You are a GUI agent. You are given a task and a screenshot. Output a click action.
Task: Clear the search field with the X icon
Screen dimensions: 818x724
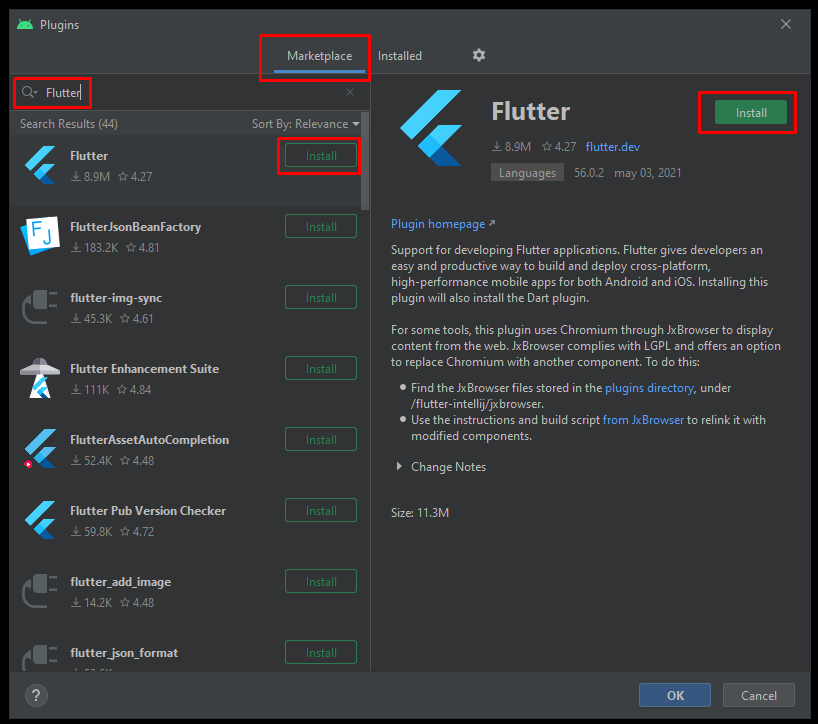(x=350, y=92)
